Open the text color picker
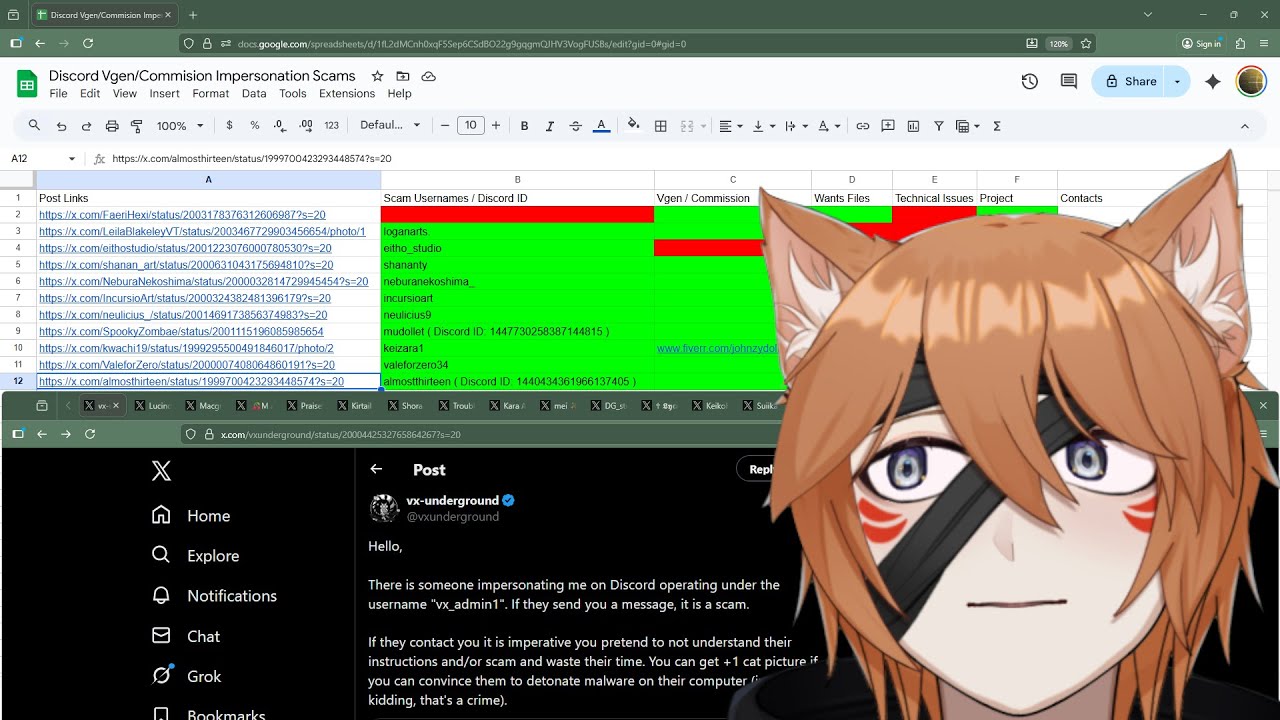This screenshot has height=720, width=1280. (601, 126)
